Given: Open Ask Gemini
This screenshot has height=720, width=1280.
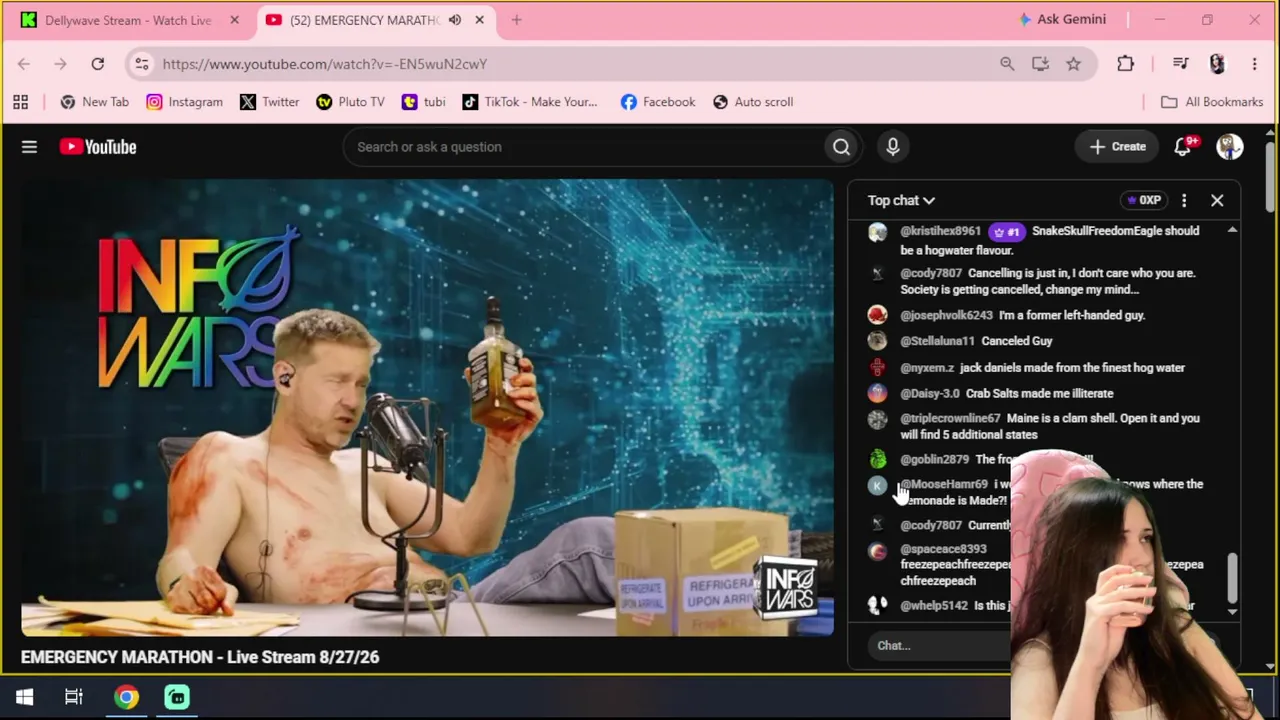Looking at the screenshot, I should coord(1062,19).
